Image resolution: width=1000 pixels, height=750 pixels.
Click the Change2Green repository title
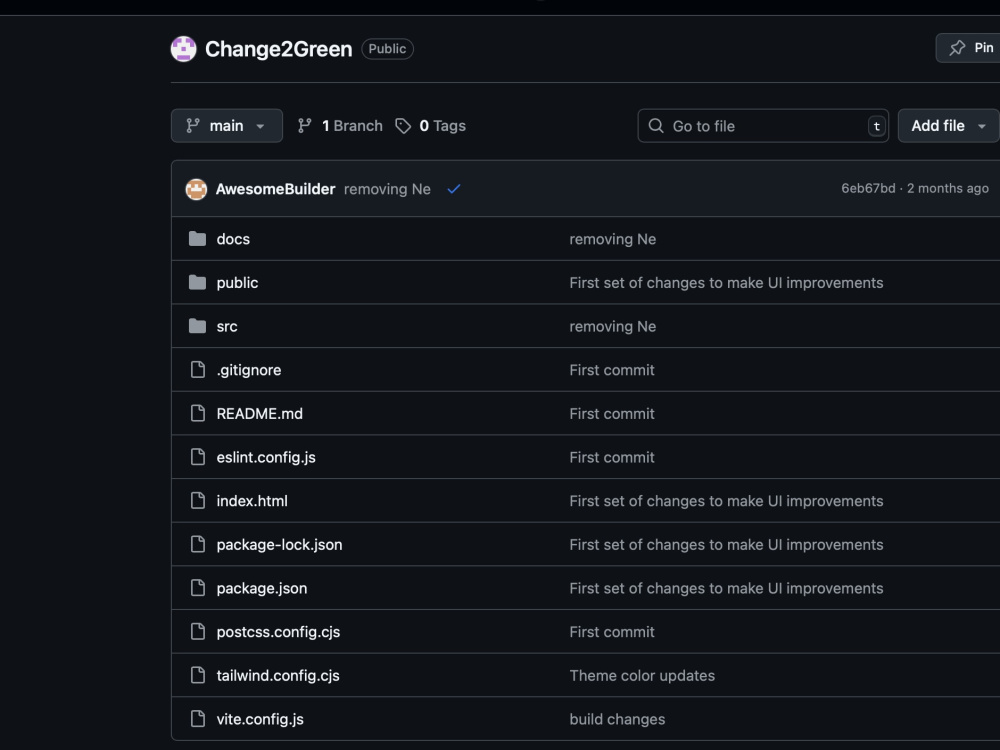click(278, 49)
